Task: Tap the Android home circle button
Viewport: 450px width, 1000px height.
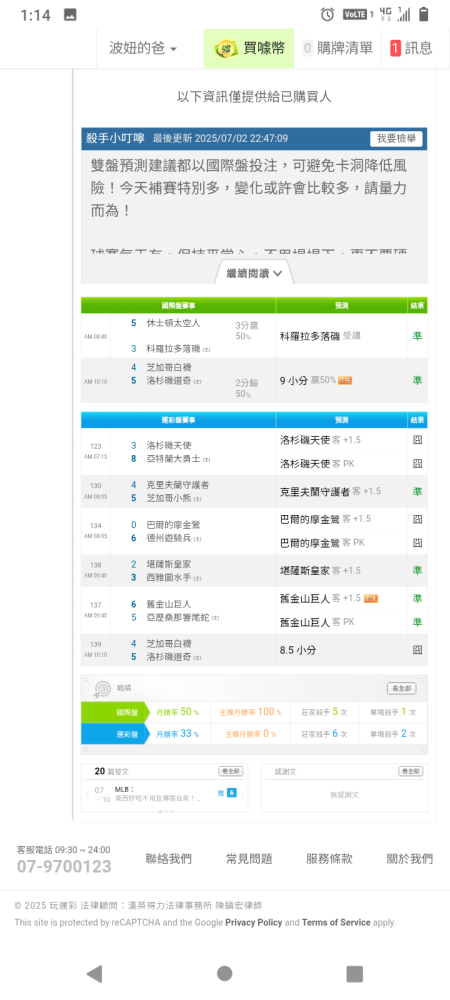Action: click(x=224, y=973)
